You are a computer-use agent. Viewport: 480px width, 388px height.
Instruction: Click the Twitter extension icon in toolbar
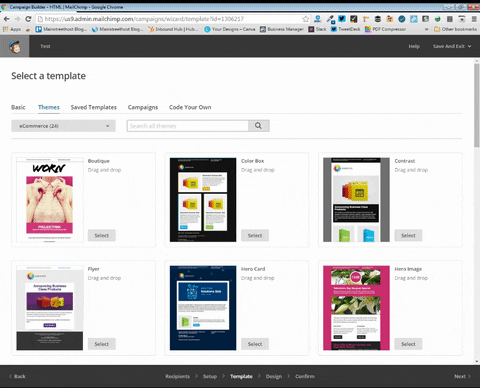coord(342,19)
